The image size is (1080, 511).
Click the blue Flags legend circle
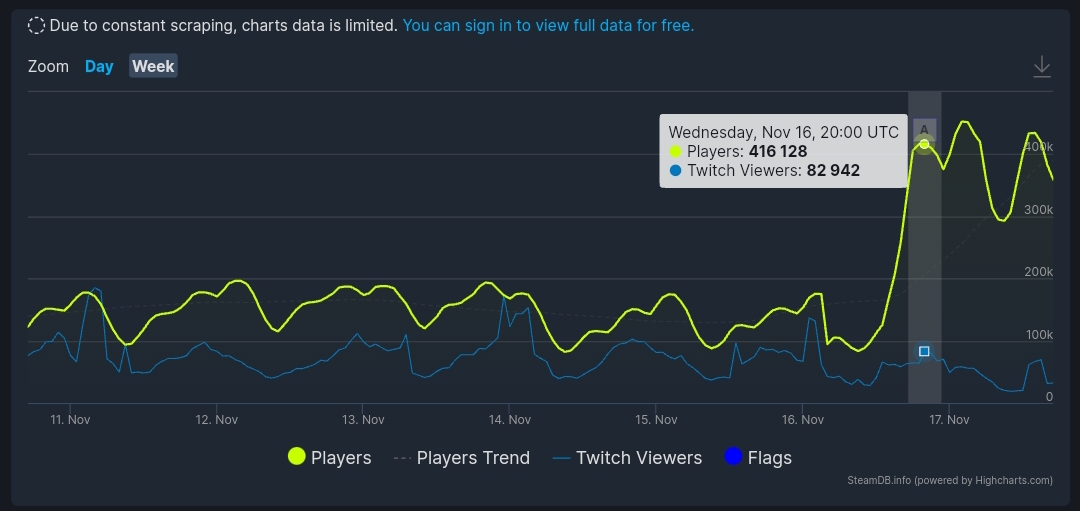click(733, 457)
